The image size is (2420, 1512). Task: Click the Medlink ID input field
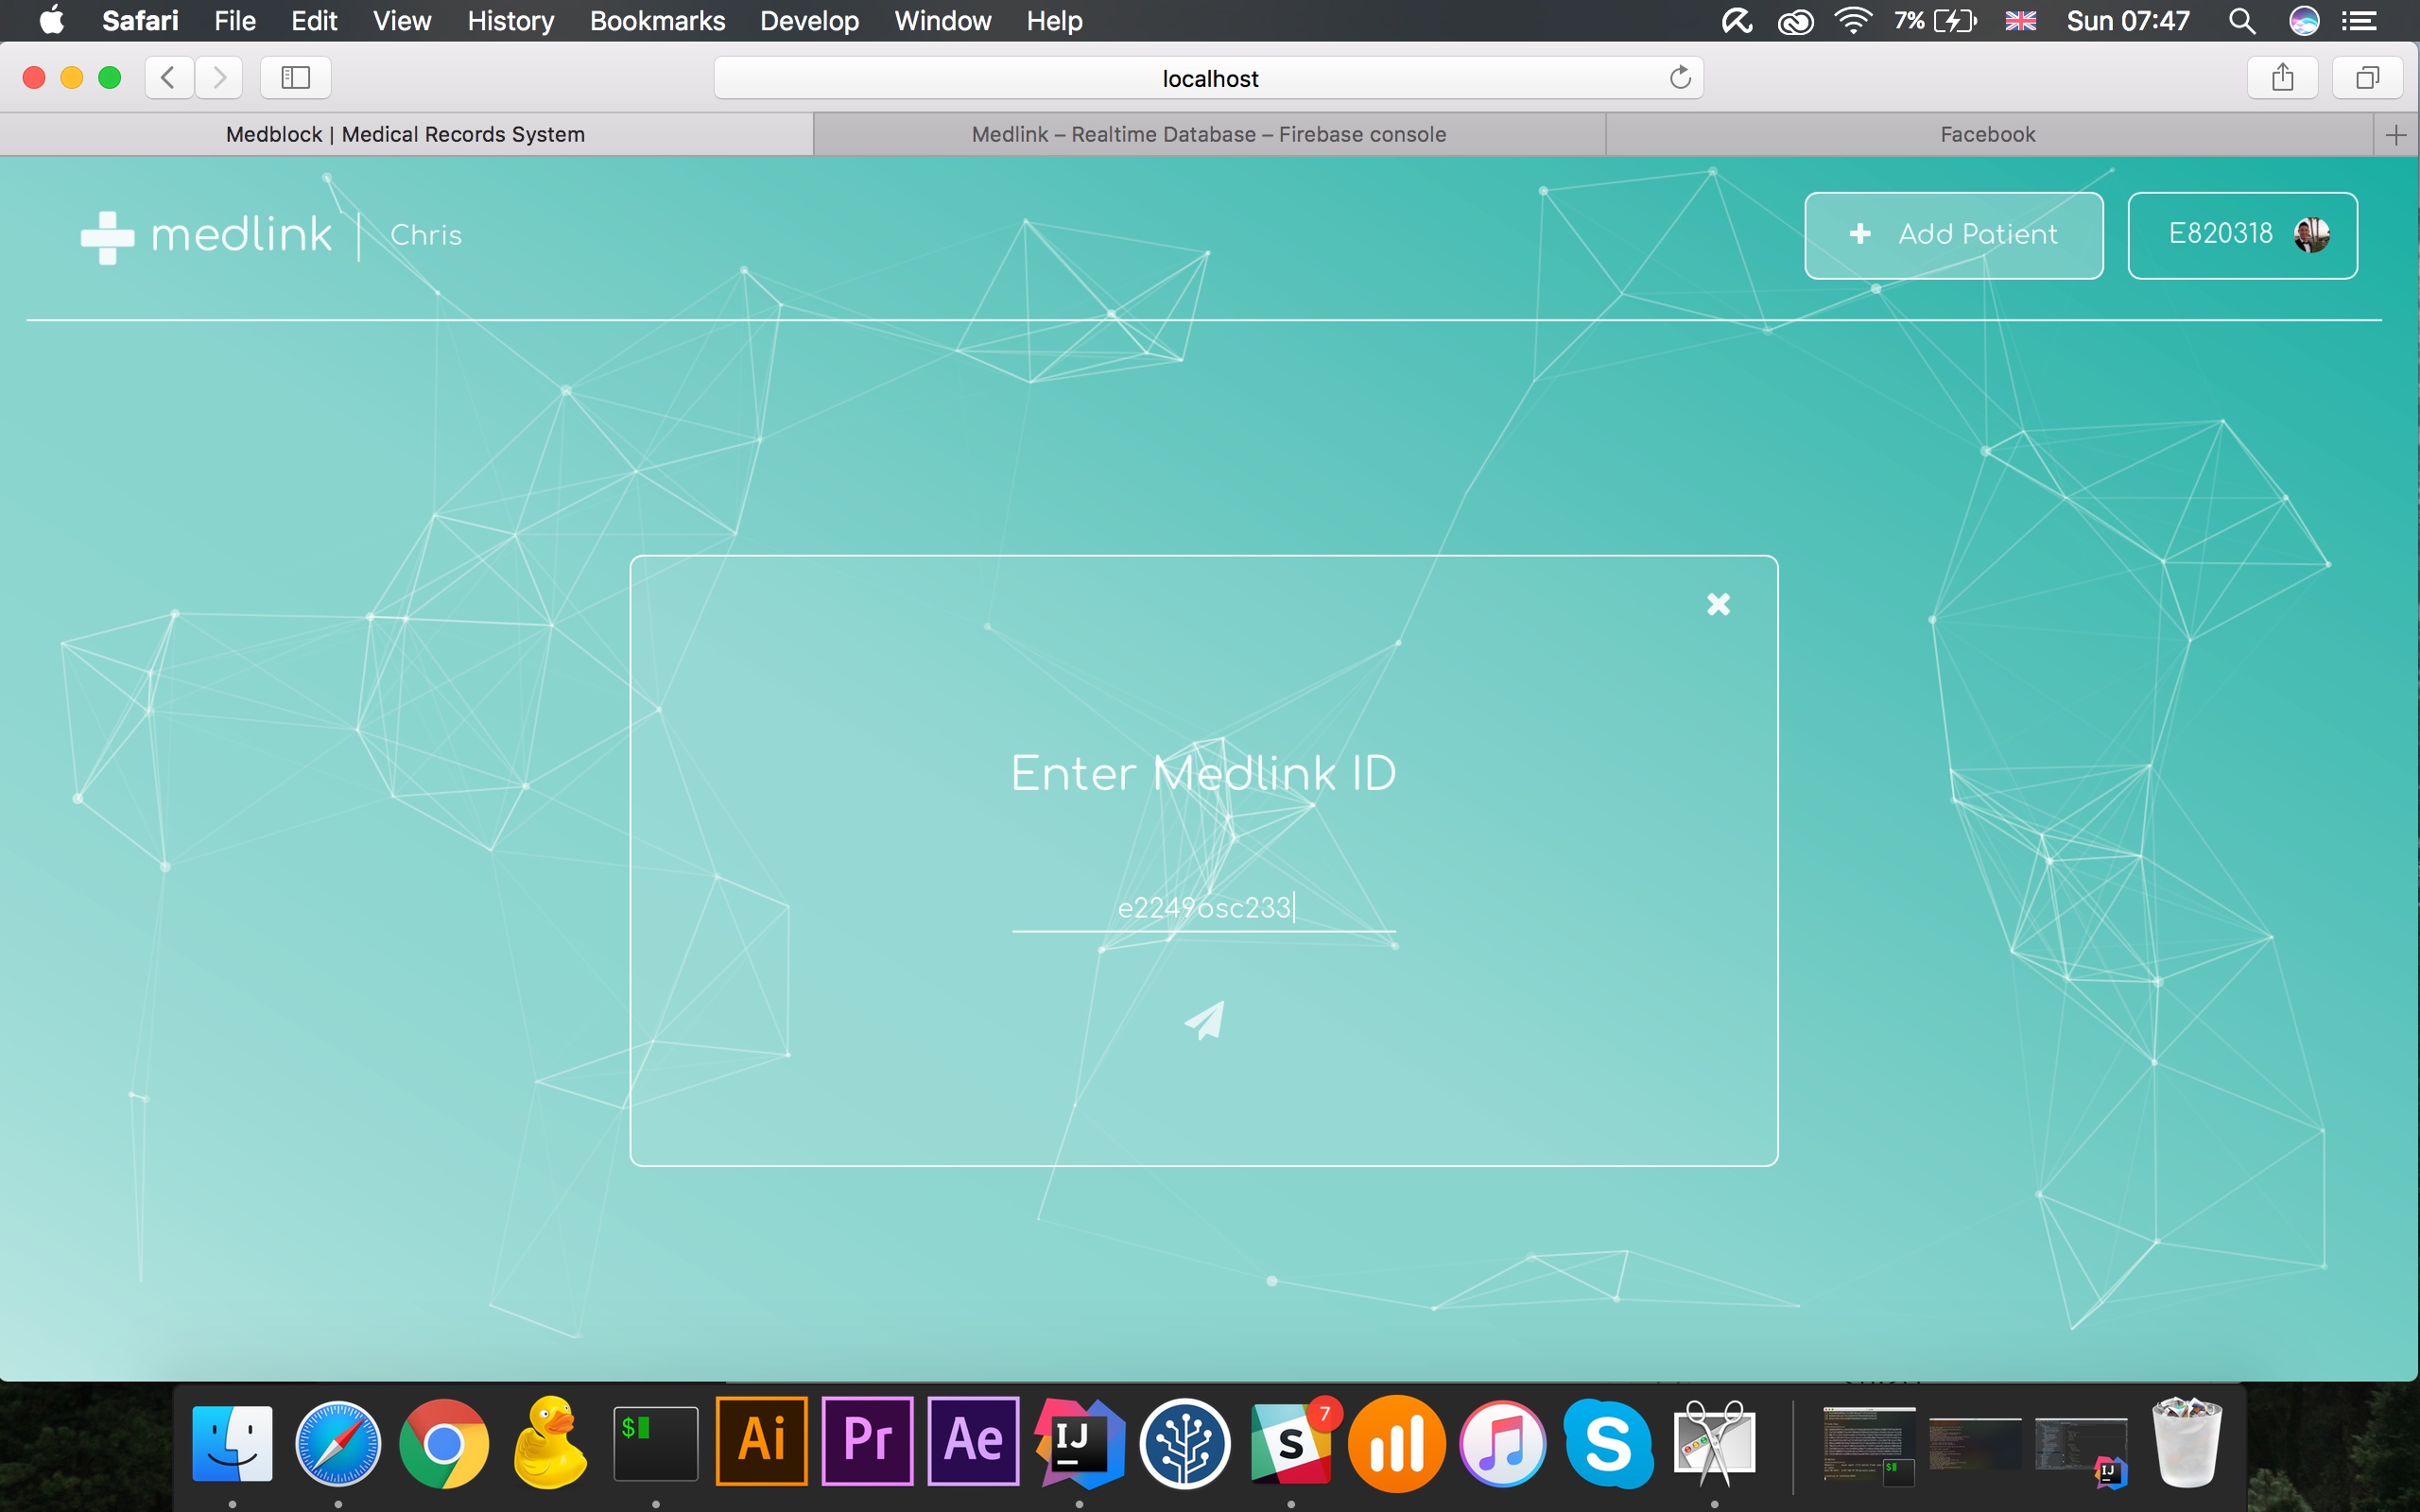coord(1203,908)
